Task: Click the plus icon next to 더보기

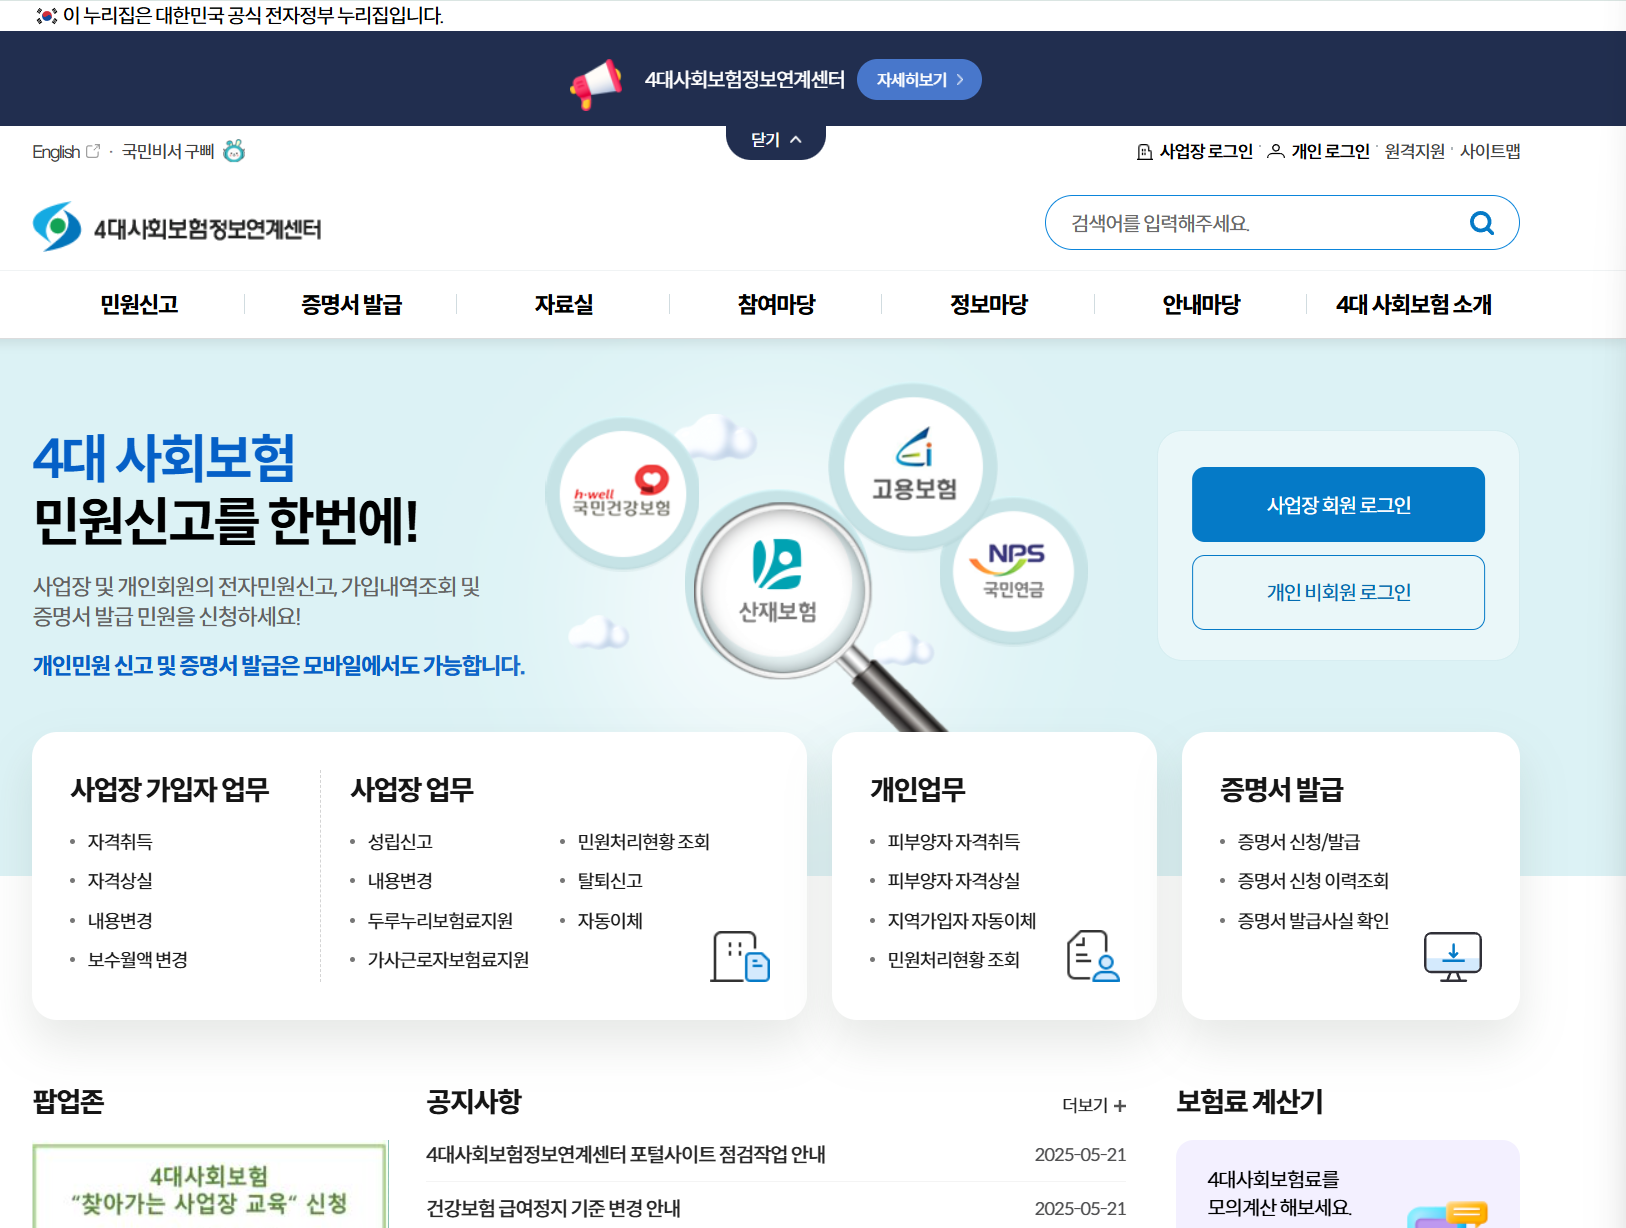Action: click(1120, 1105)
